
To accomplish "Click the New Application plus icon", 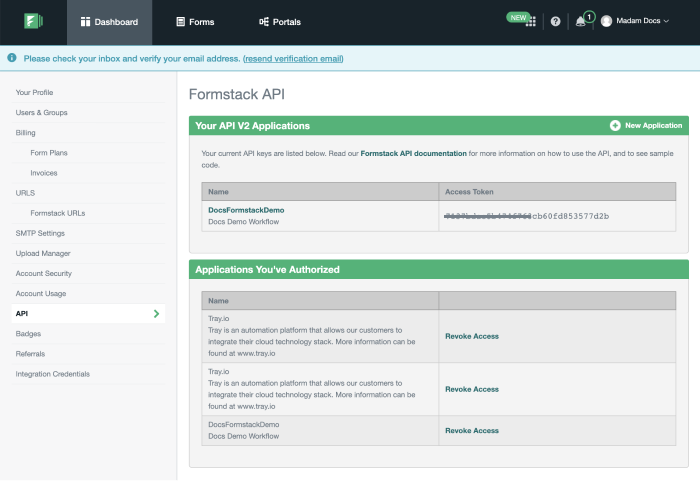I will [x=615, y=126].
